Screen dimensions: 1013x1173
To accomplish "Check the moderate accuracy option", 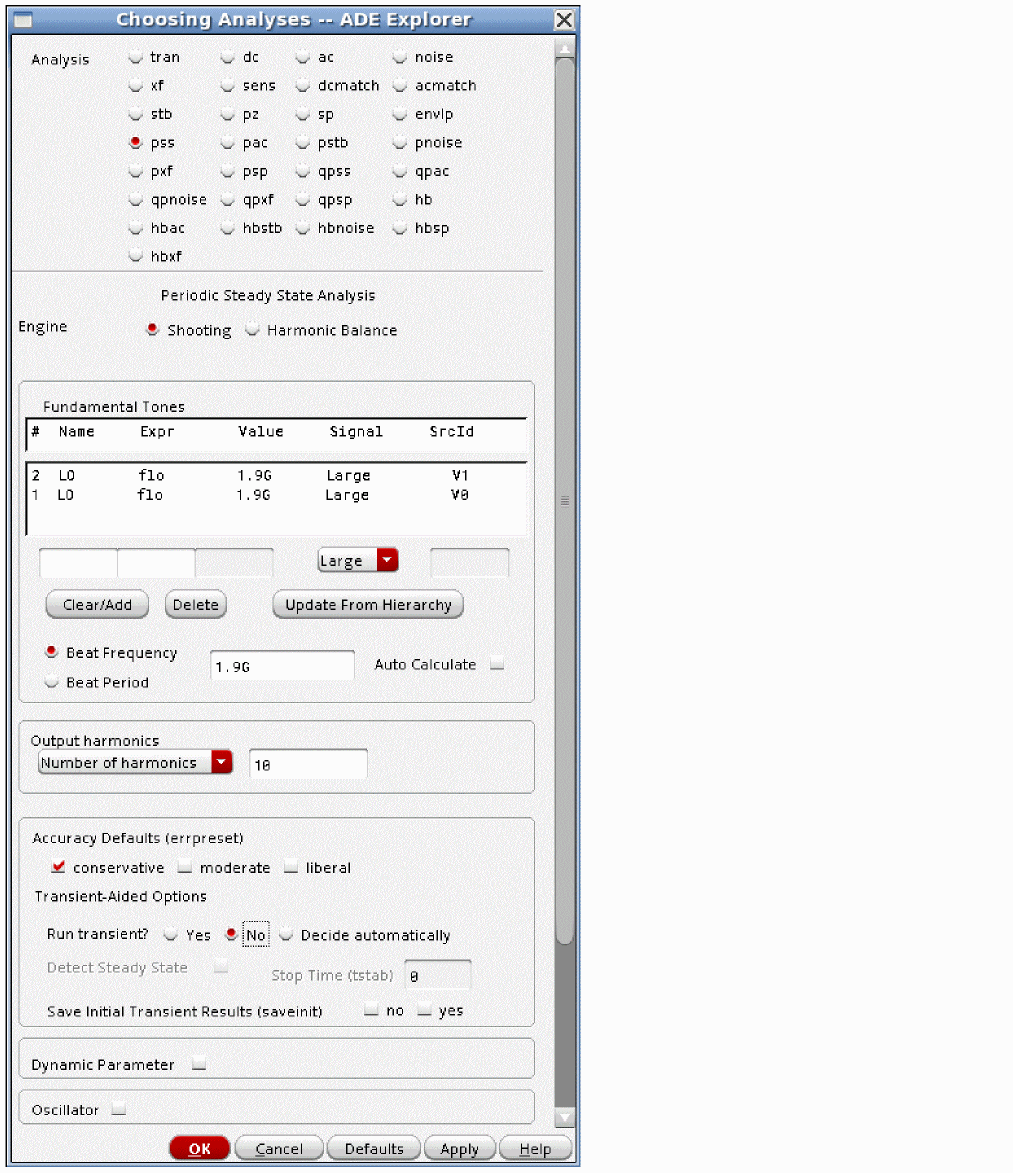I will click(x=185, y=867).
